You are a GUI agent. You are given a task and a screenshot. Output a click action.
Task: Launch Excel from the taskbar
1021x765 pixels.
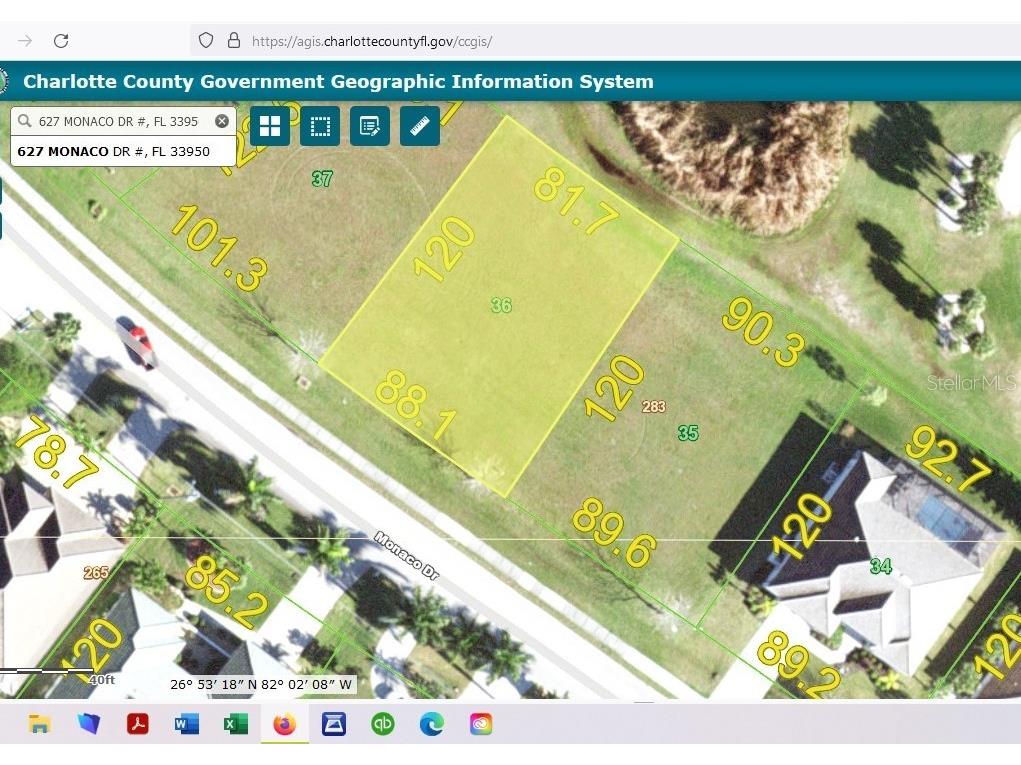235,723
